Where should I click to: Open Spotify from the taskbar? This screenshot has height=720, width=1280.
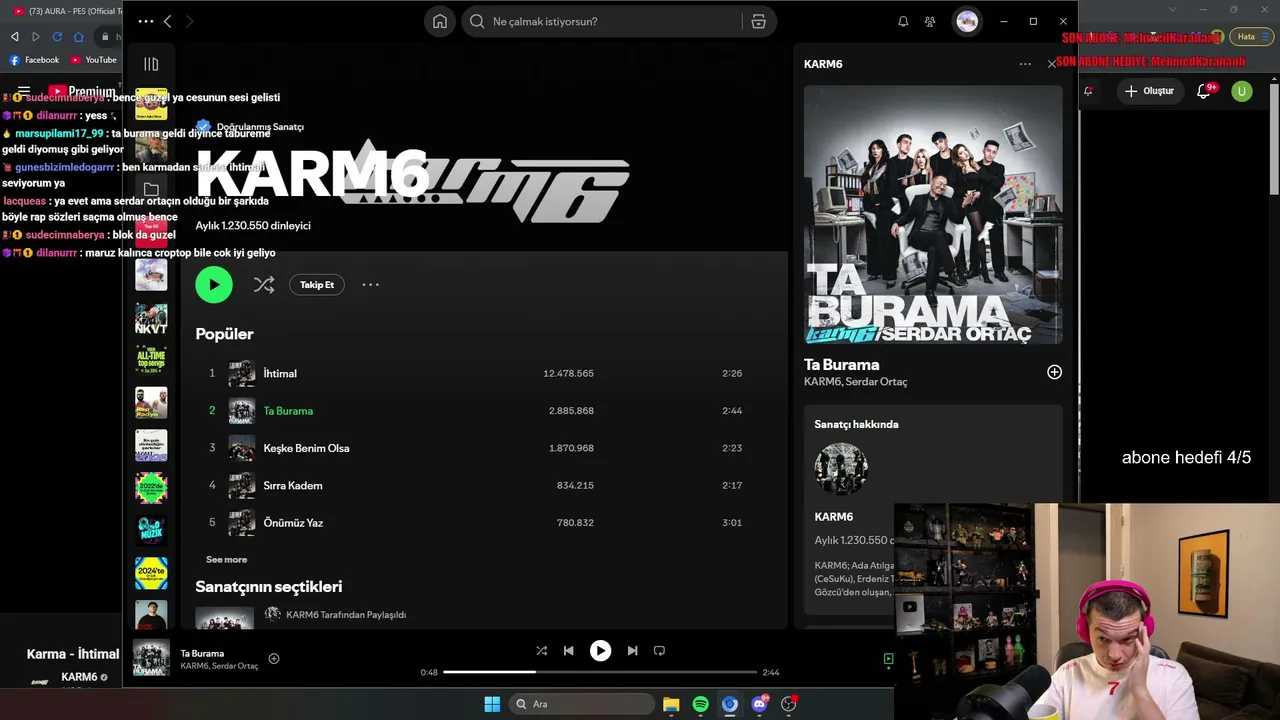700,704
